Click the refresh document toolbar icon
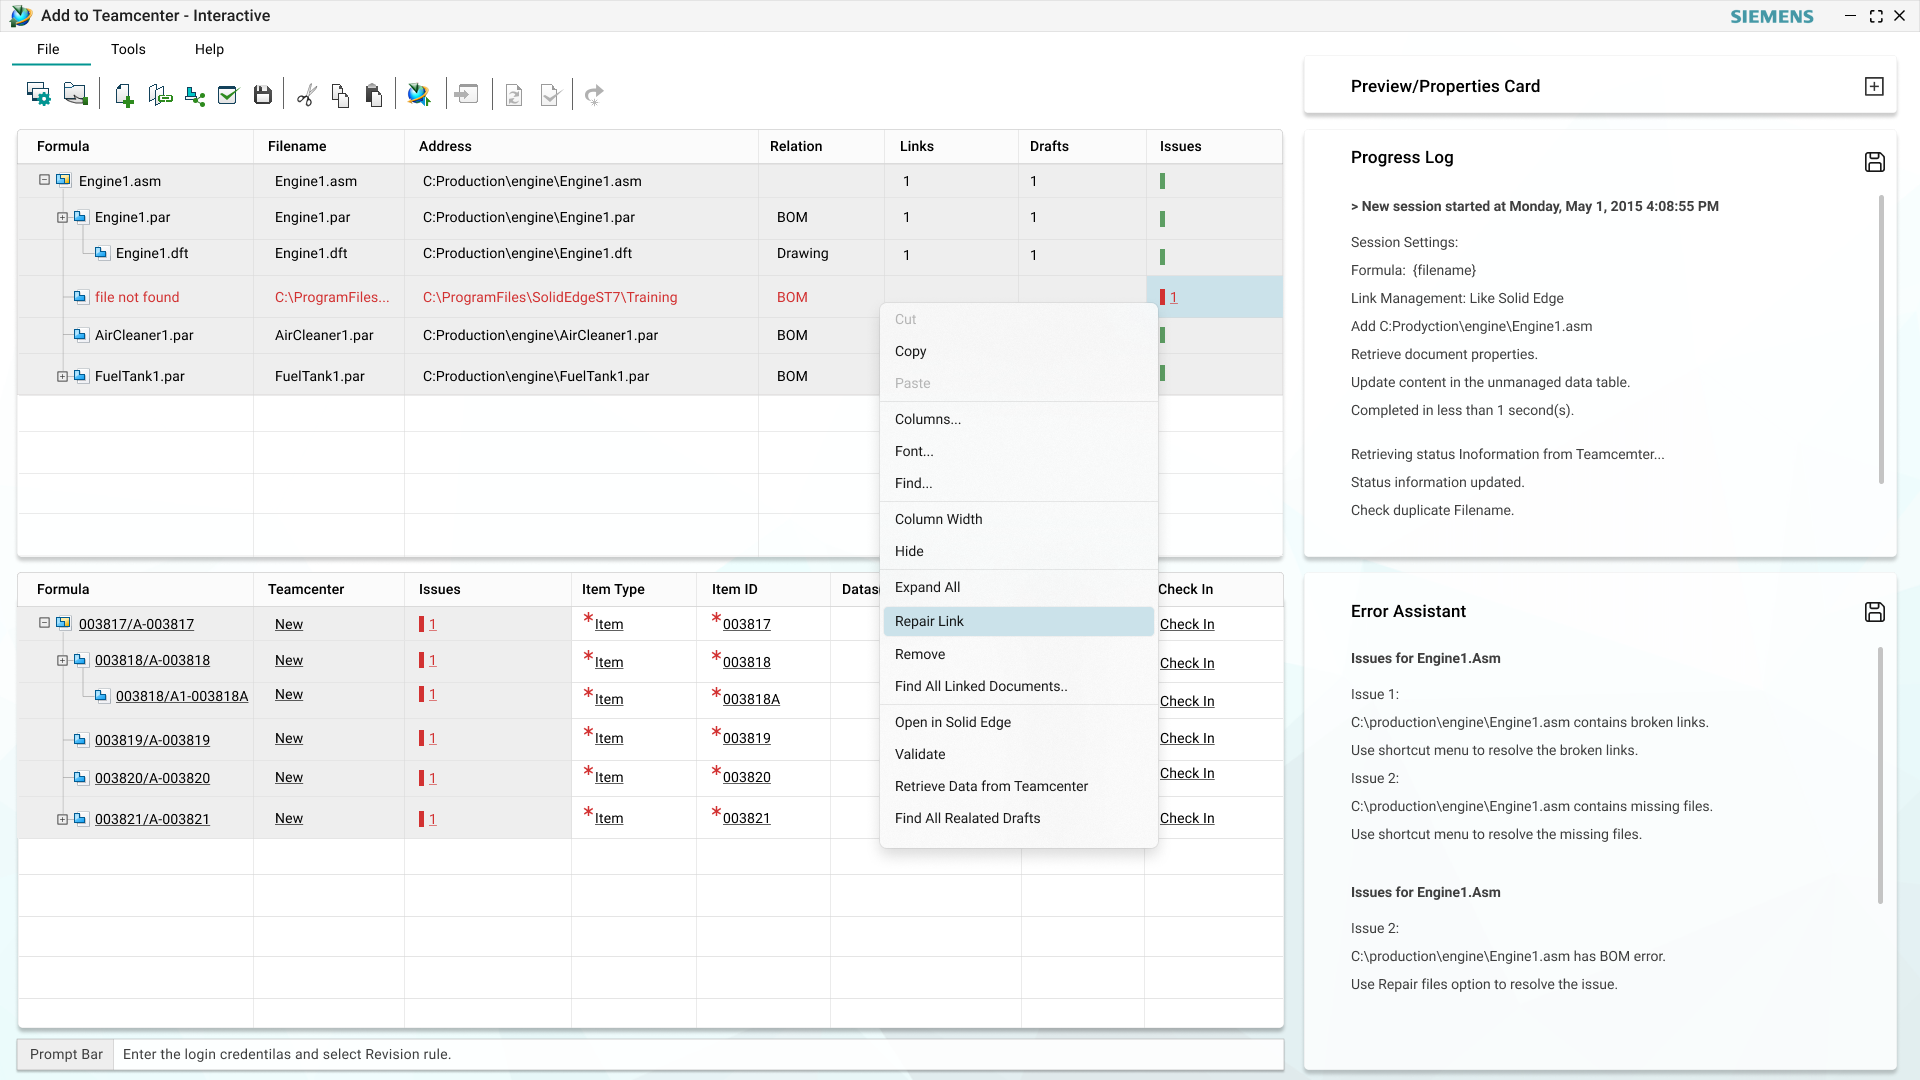This screenshot has width=1920, height=1080. 514,95
